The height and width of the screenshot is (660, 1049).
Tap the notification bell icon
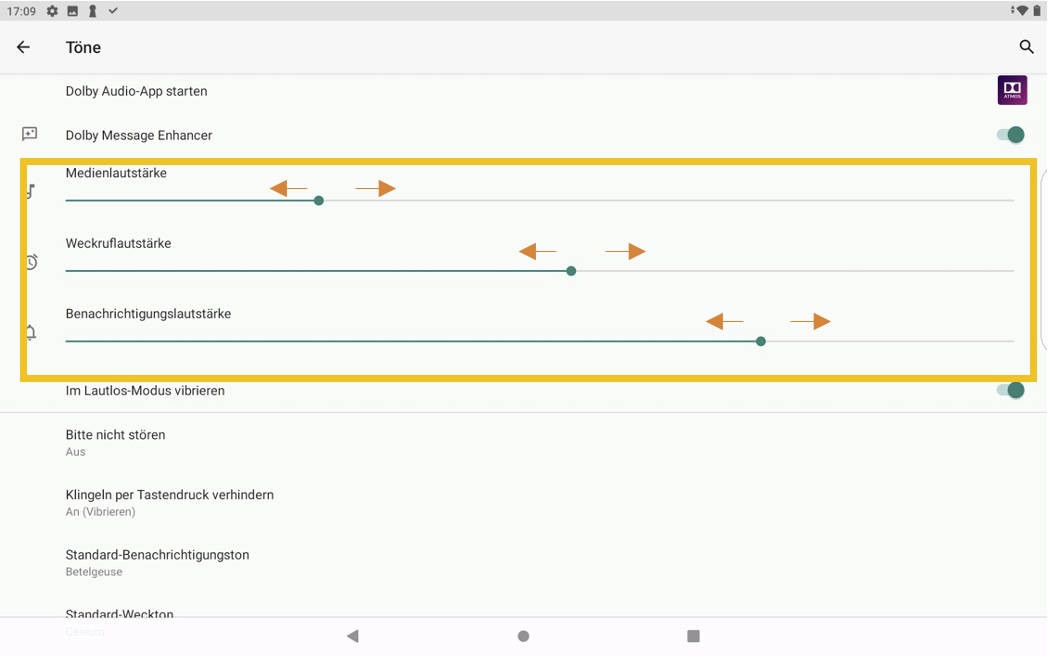pyautogui.click(x=32, y=332)
